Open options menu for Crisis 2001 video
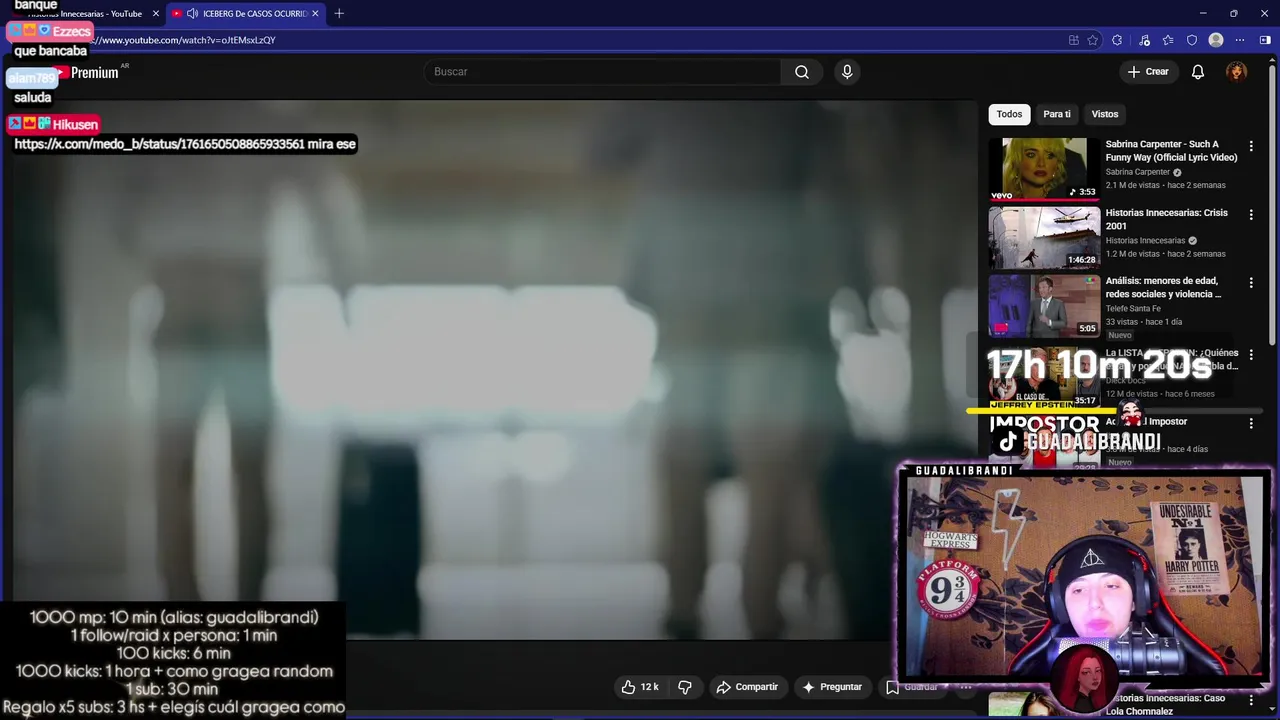 1250,214
